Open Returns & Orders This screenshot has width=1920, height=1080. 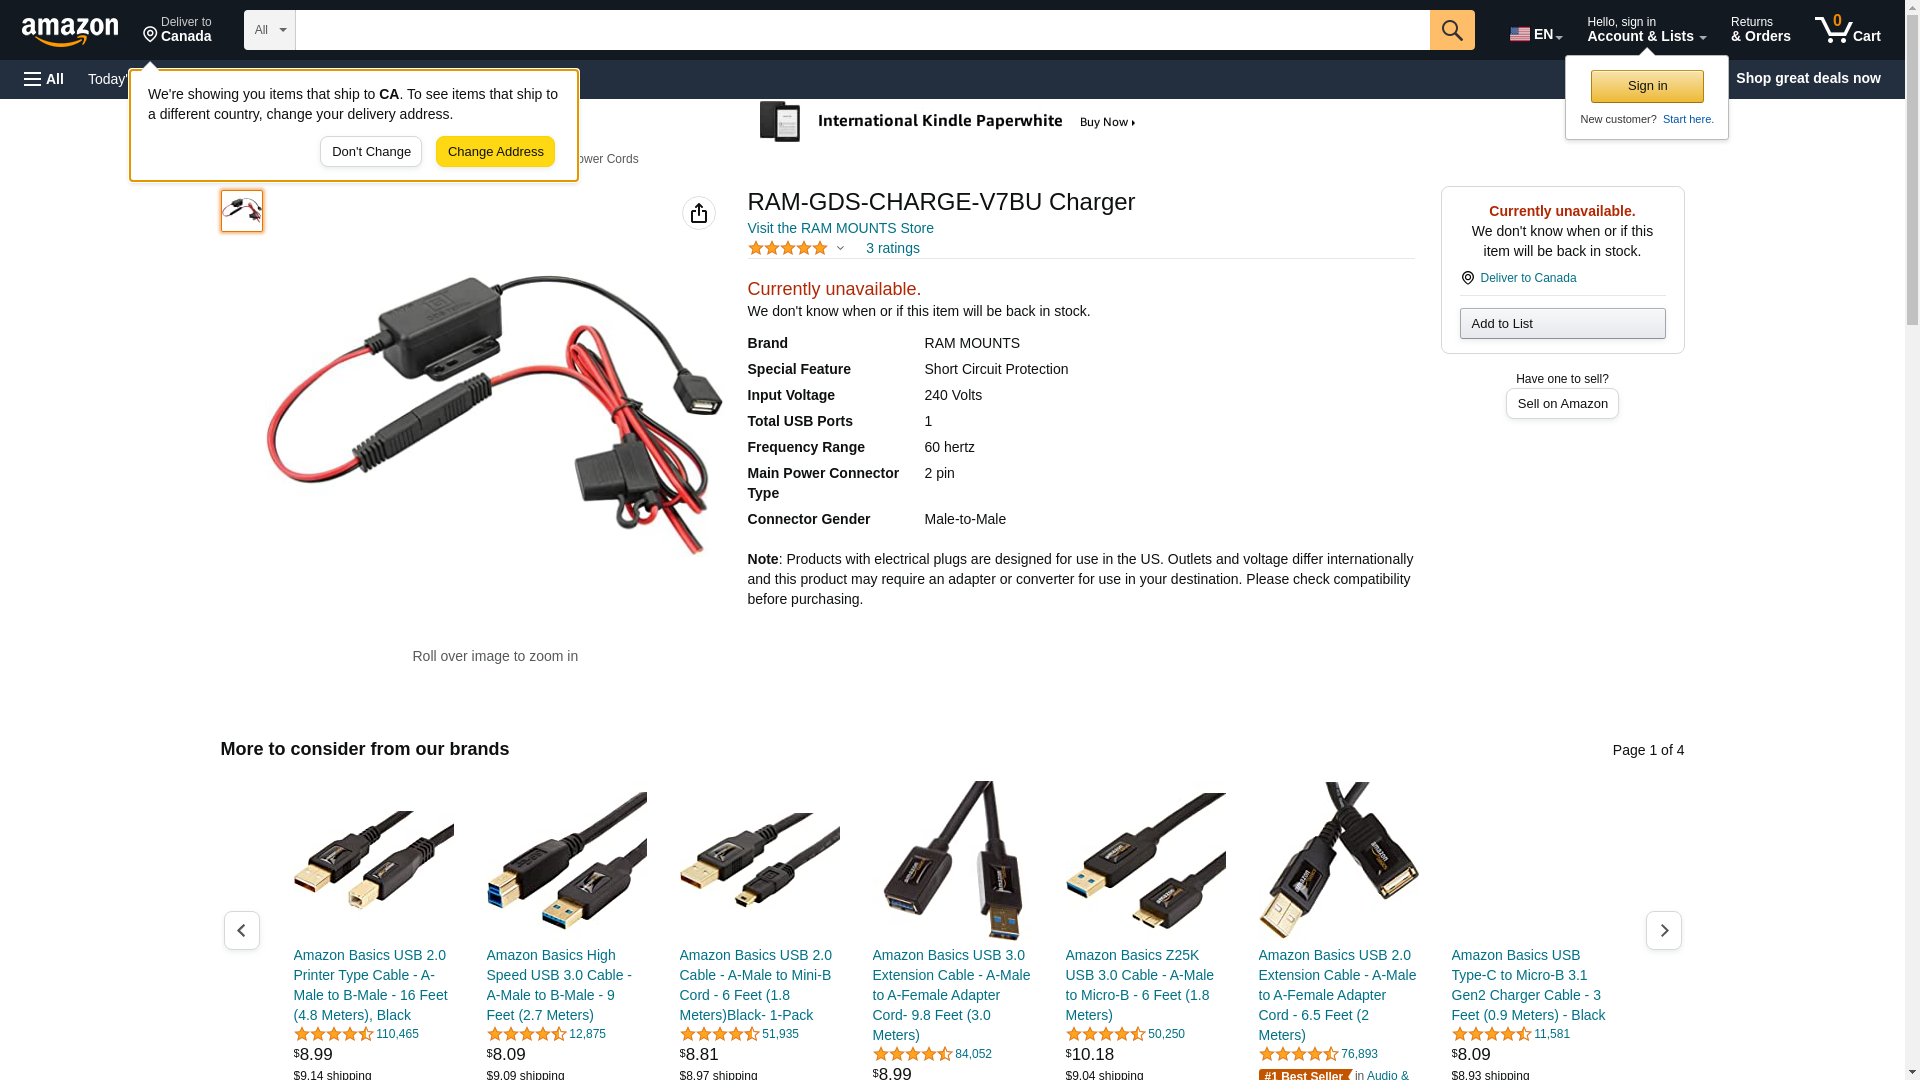click(x=1761, y=30)
